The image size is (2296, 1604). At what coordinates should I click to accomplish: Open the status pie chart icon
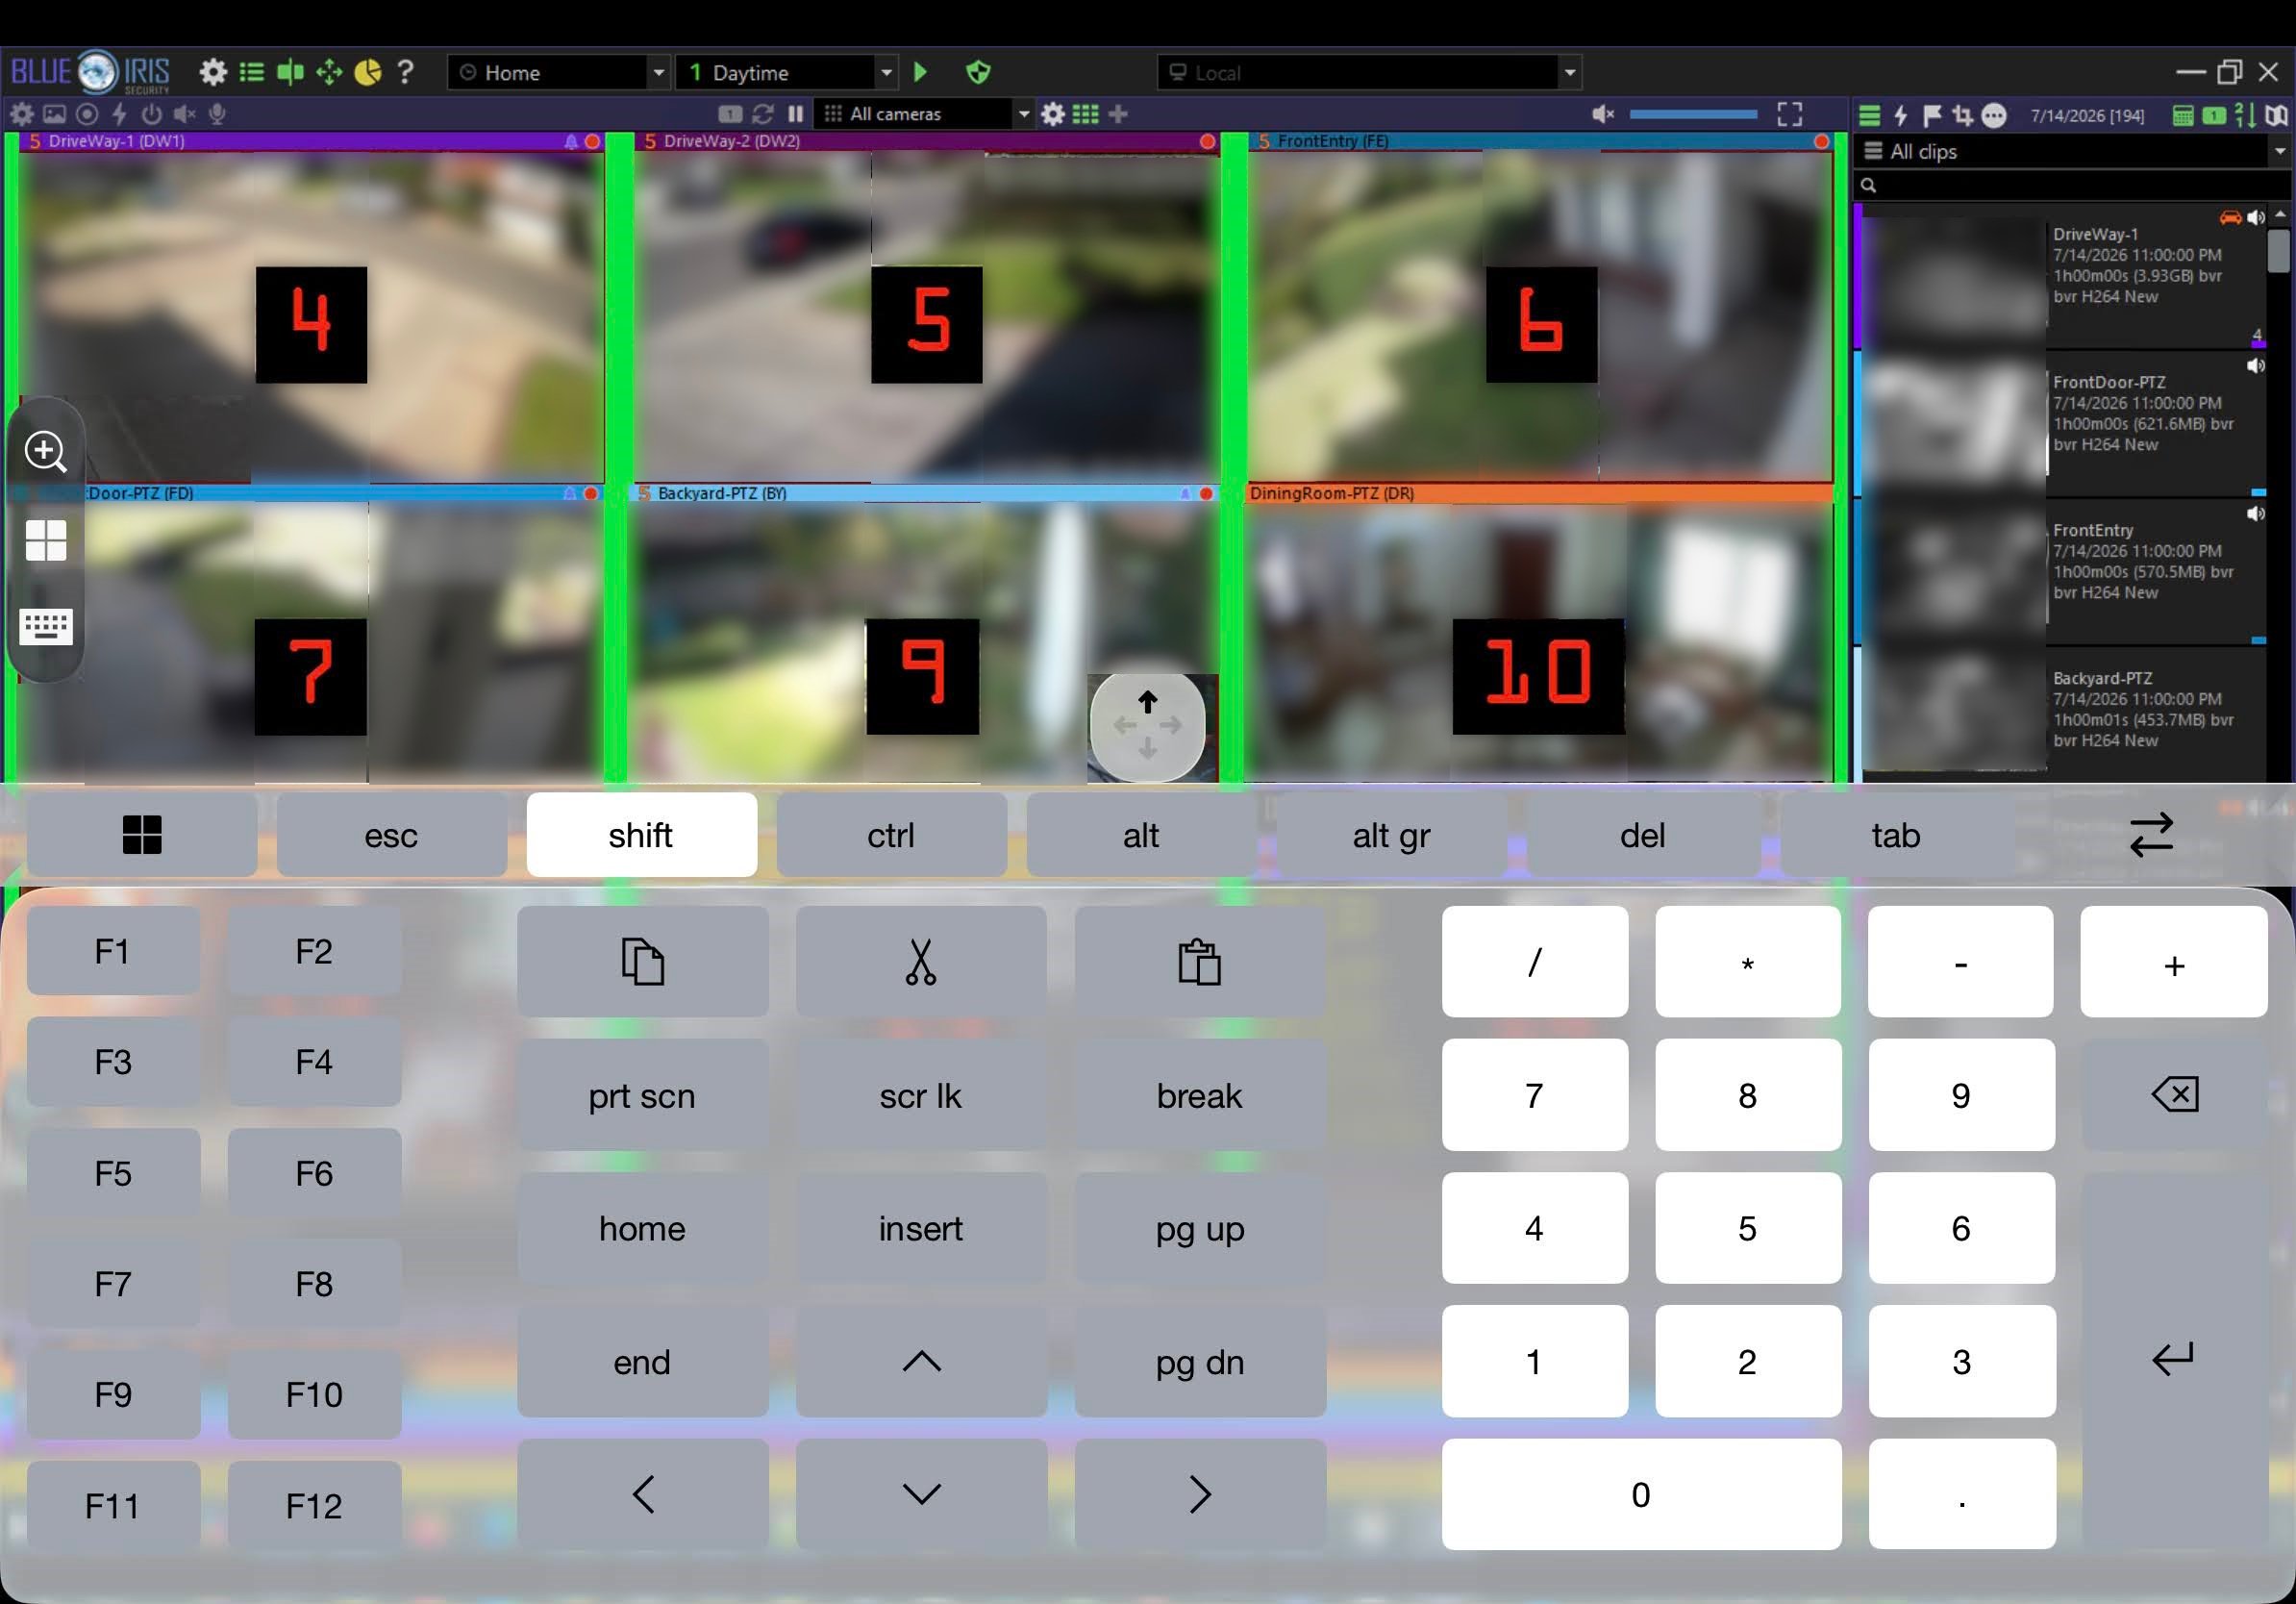[368, 72]
